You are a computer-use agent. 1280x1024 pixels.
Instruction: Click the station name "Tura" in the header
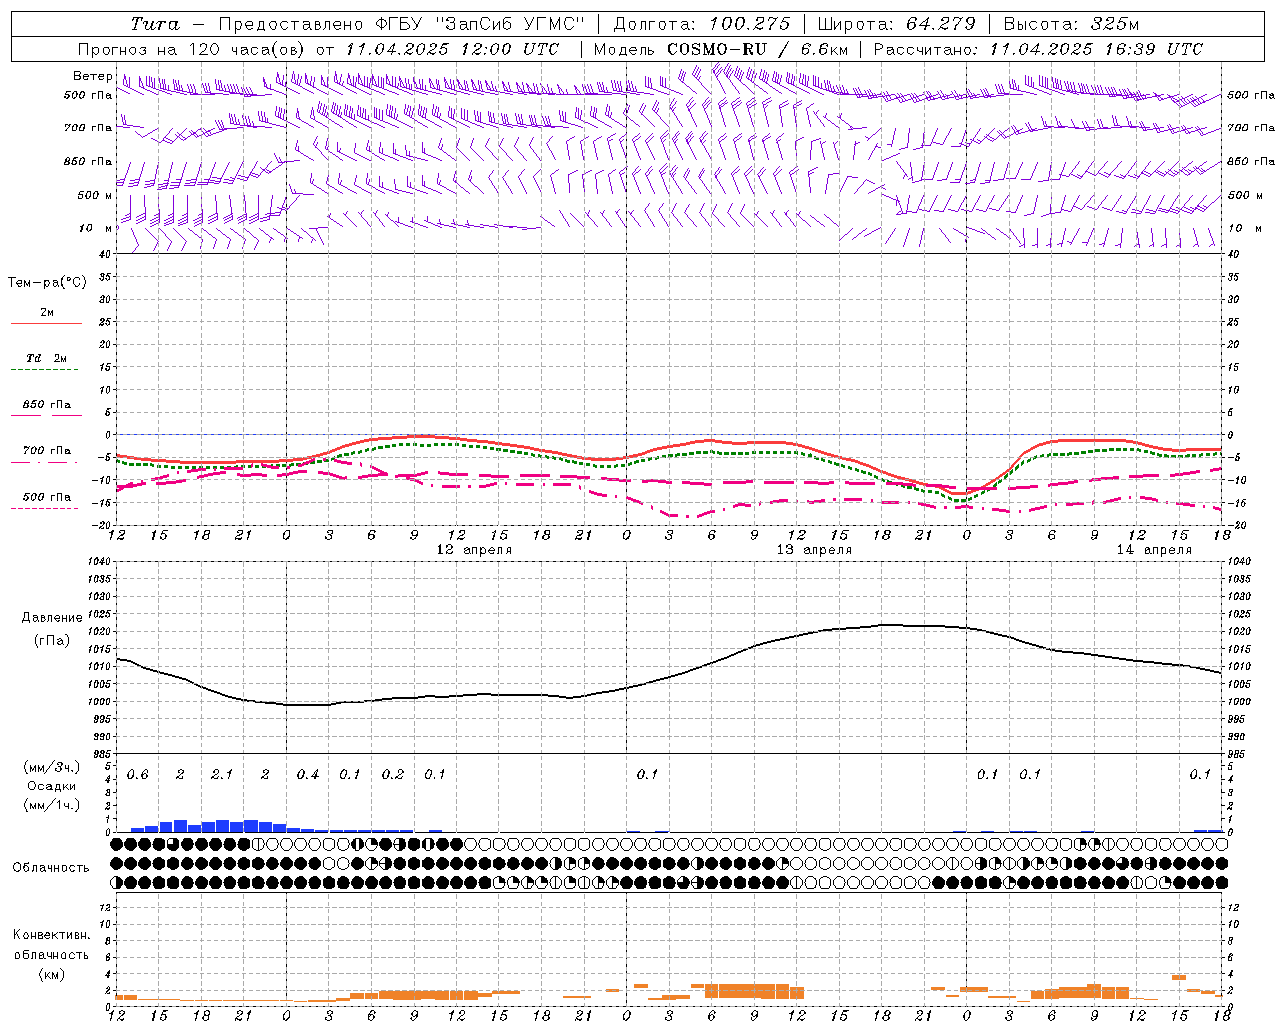[x=155, y=24]
